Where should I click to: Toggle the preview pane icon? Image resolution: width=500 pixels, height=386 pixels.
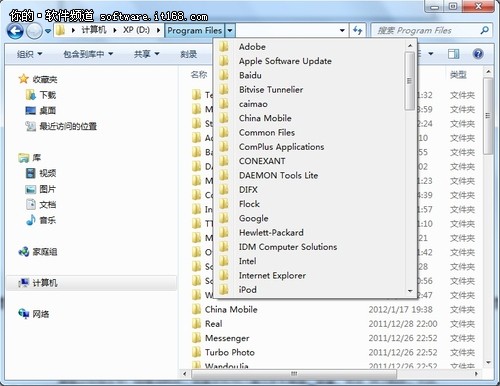[453, 54]
